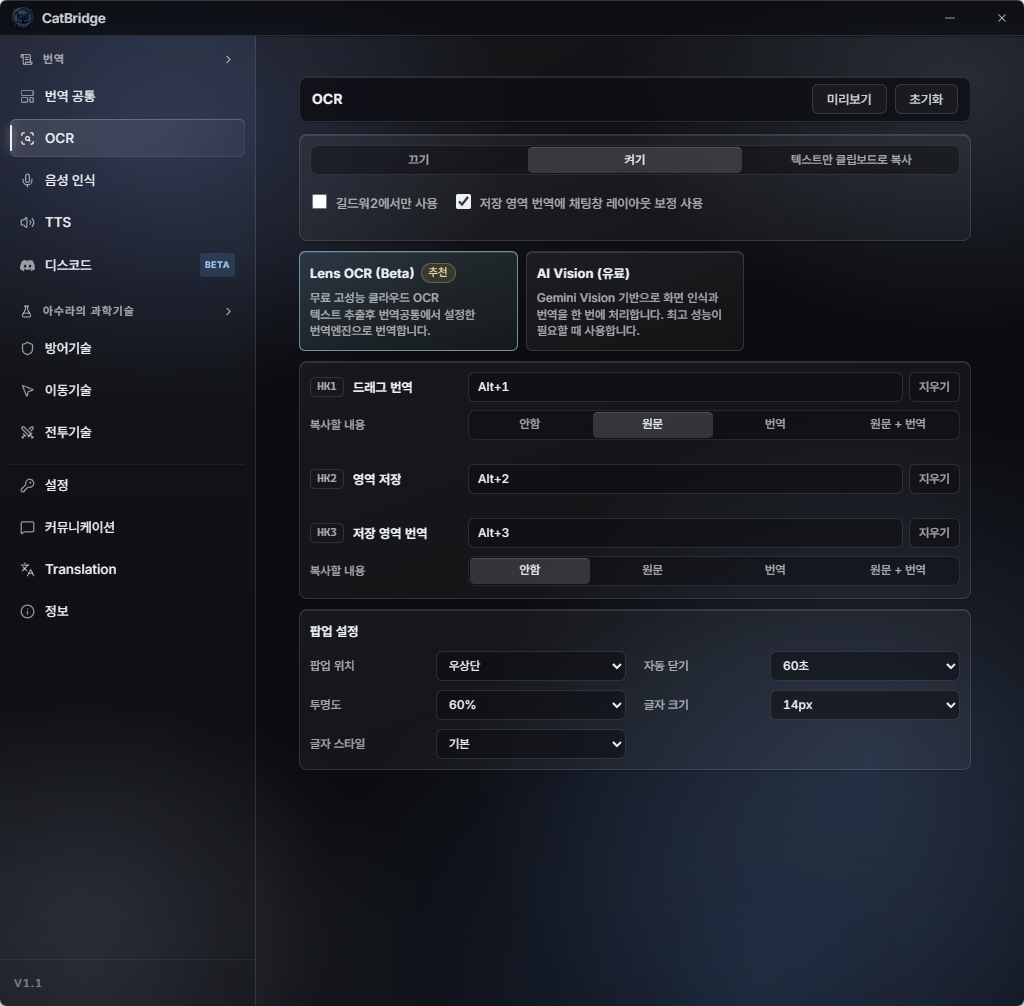The image size is (1024, 1006).
Task: Click the Translation language icon
Action: (27, 570)
